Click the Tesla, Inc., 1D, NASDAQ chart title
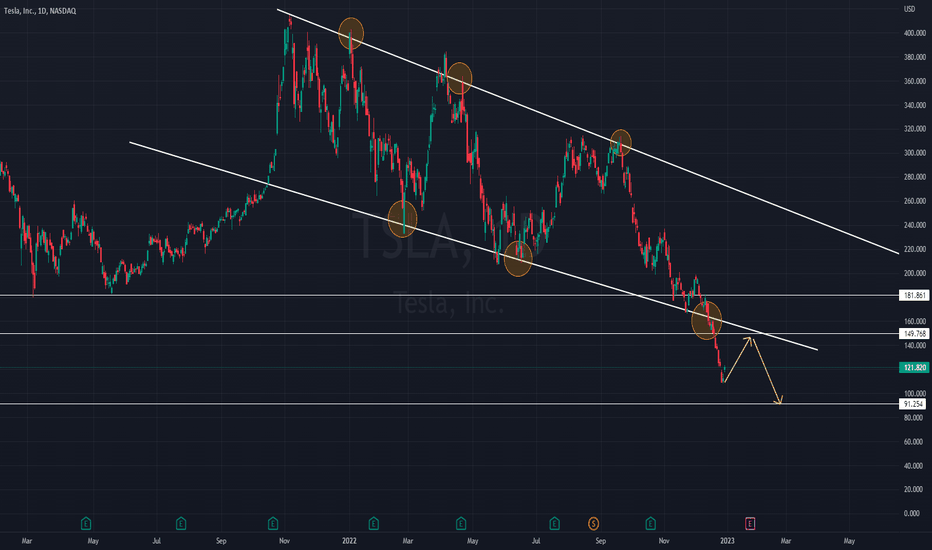This screenshot has width=932, height=550. click(40, 11)
